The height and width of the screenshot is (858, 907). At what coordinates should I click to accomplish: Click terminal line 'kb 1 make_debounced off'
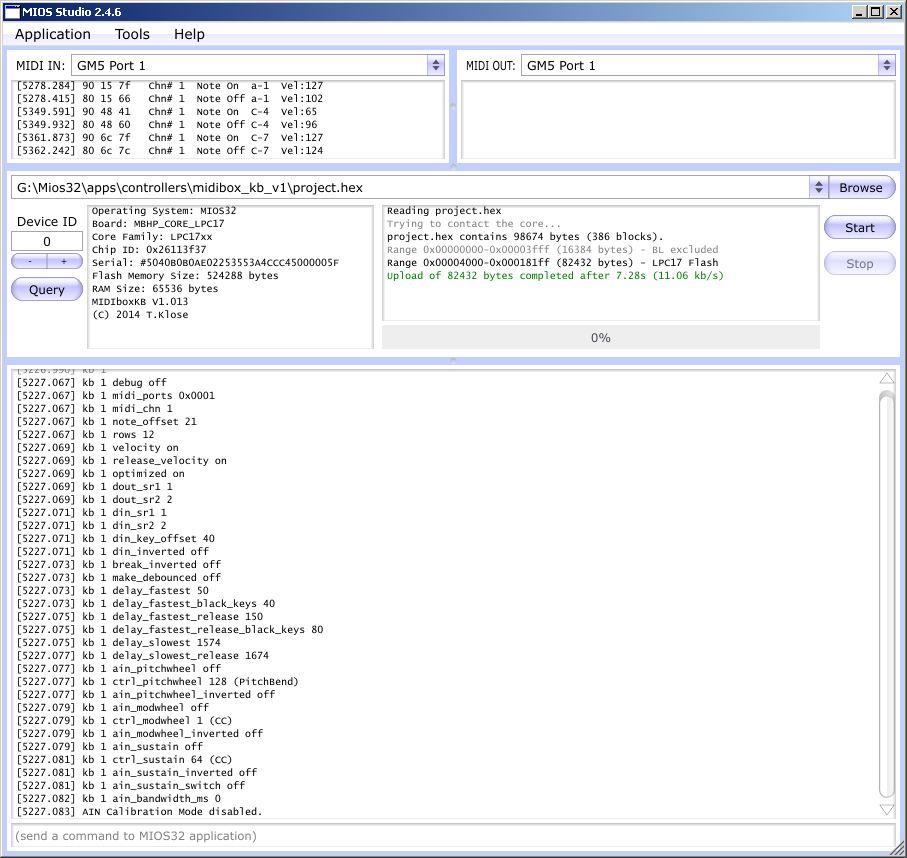(x=119, y=577)
